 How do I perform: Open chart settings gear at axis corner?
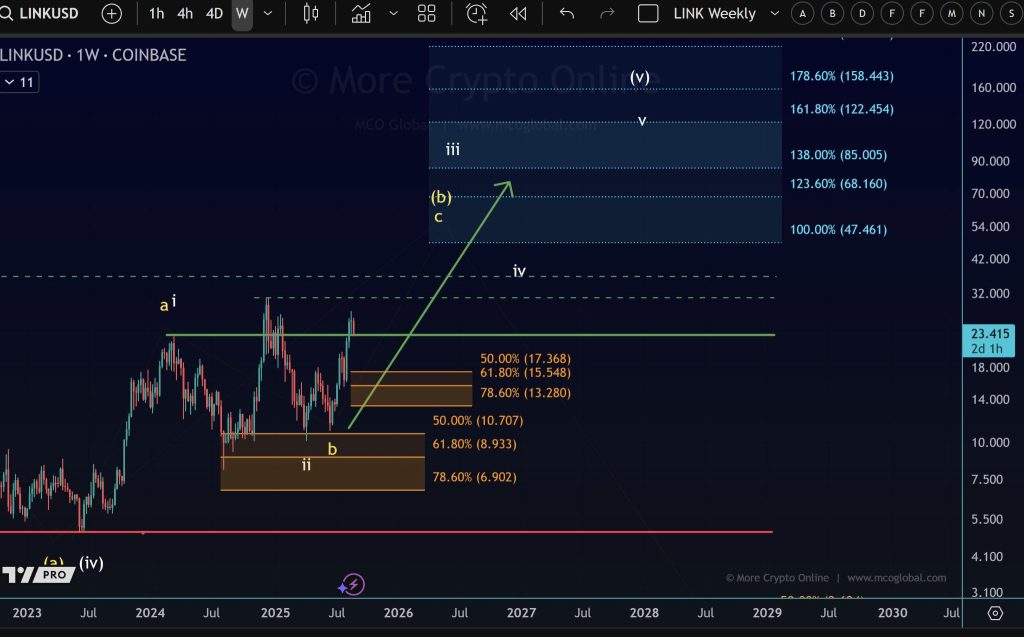[995, 613]
